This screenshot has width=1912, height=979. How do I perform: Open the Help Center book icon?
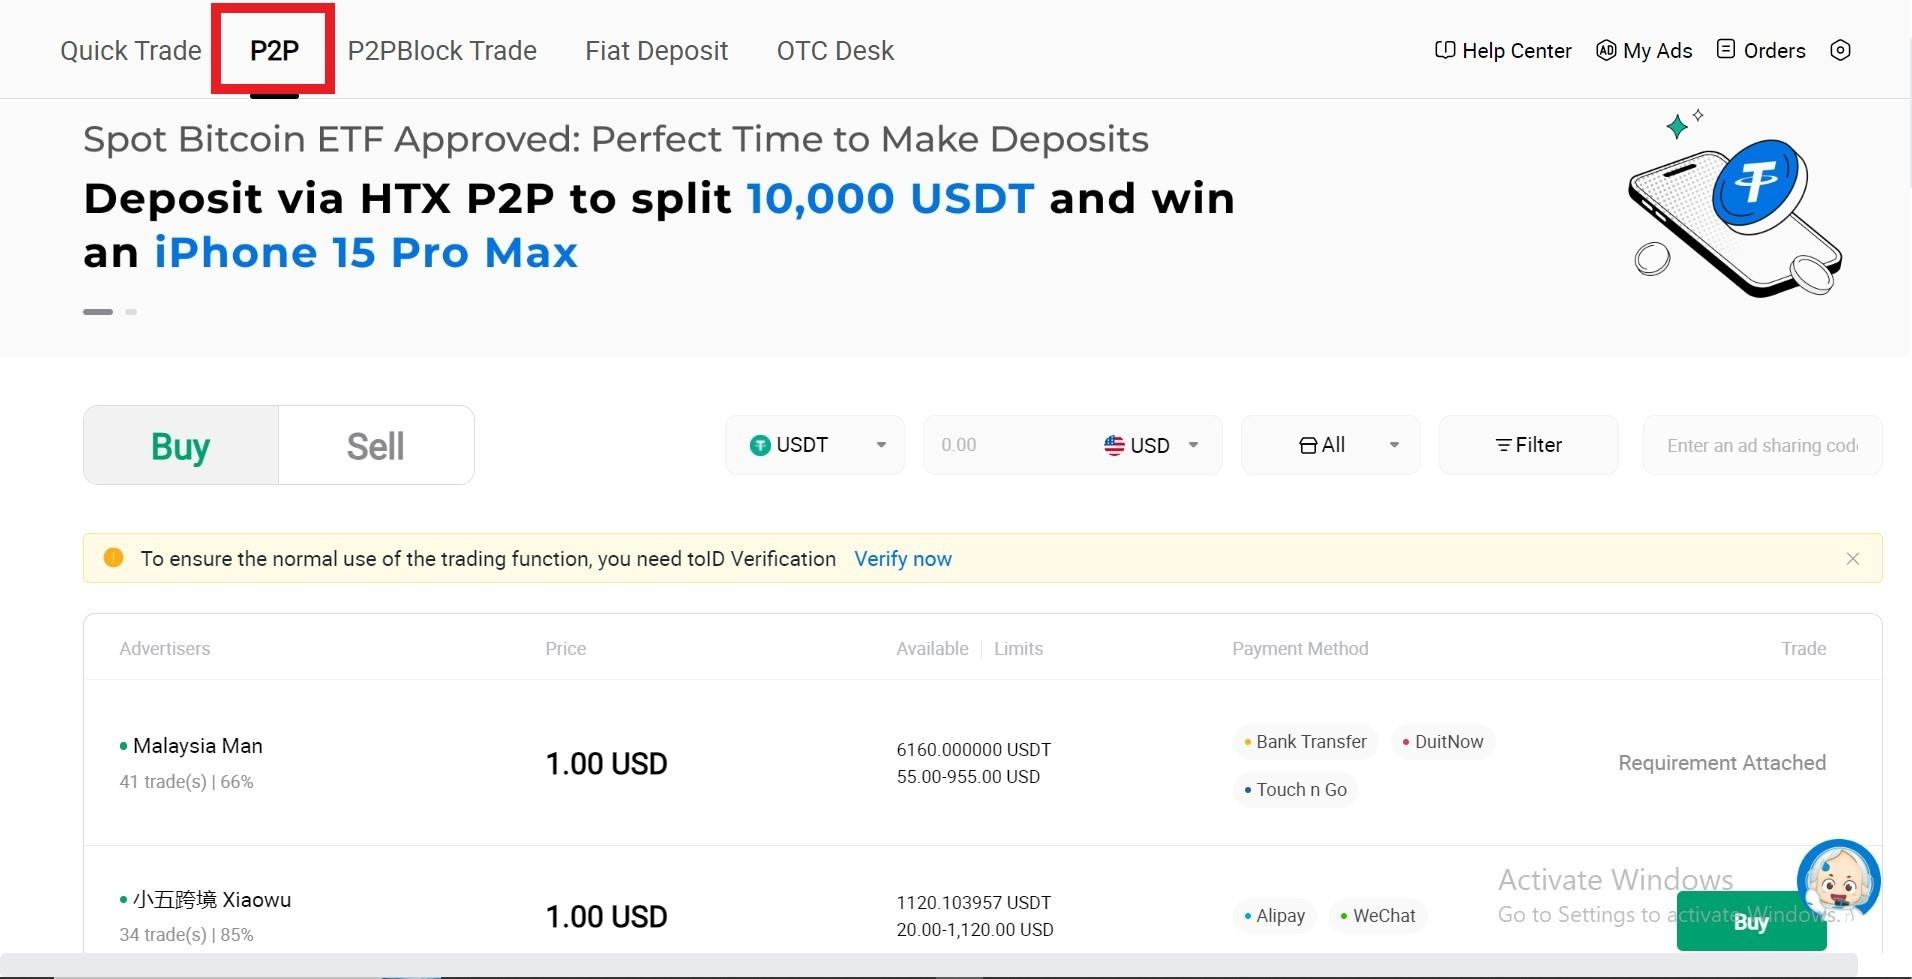(1444, 50)
